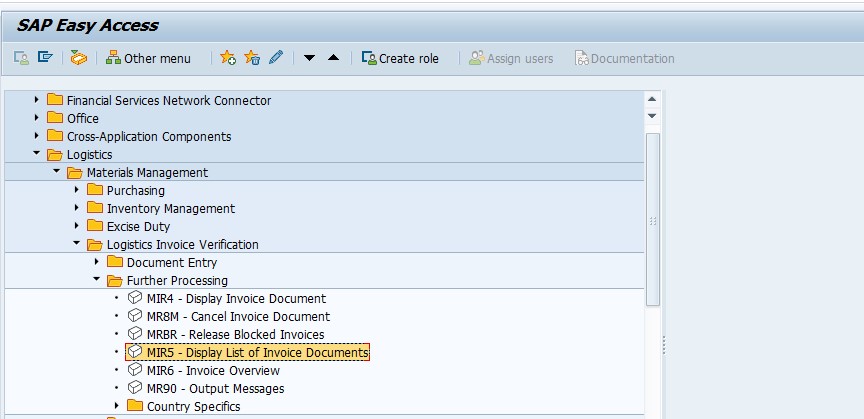Screen dimensions: 864x419
Task: Expand Financial Services Network Connector node
Action: tap(36, 100)
